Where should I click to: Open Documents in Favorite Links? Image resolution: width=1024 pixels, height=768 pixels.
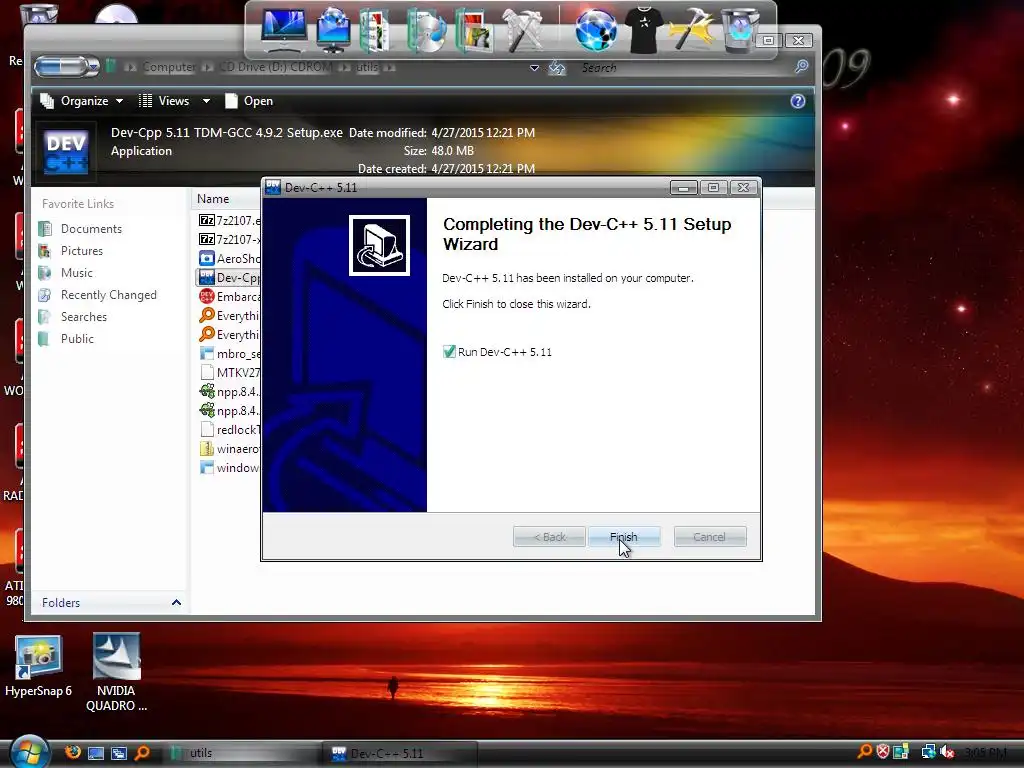[x=91, y=229]
